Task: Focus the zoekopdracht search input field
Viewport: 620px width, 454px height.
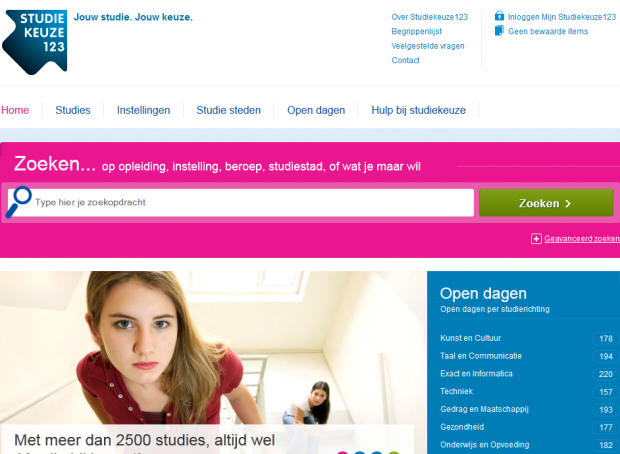Action: [x=253, y=202]
